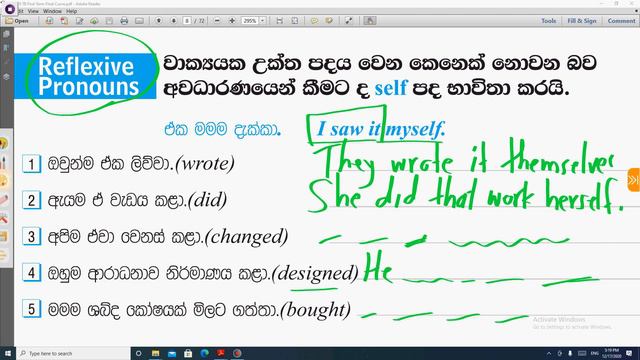Click the Cortana circle taskbar icon
This screenshot has width=640, height=360.
[x=139, y=353]
